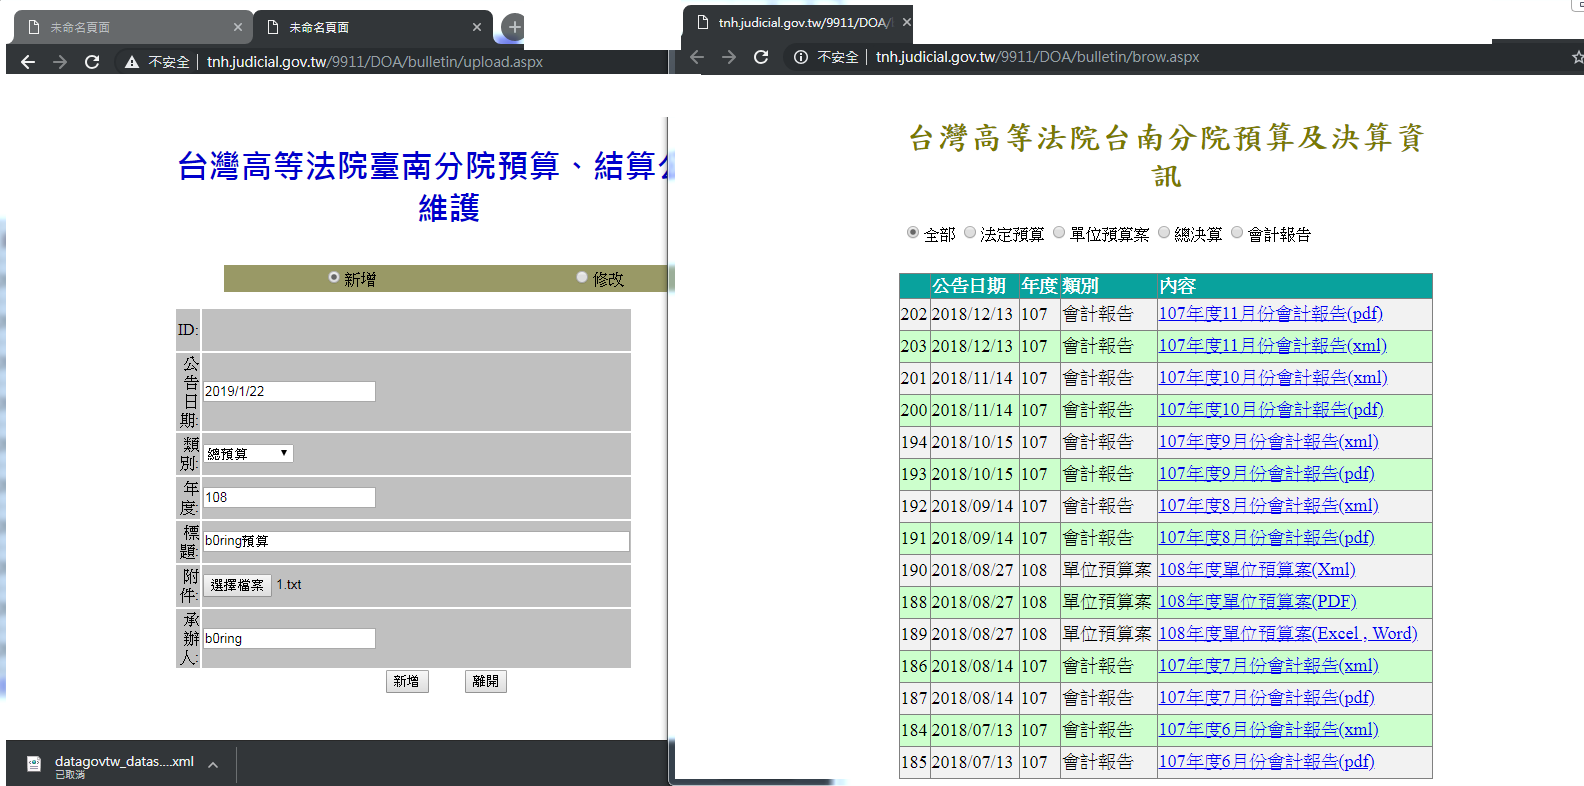Go back in the left upload.aspx browser window
The height and width of the screenshot is (786, 1584).
click(28, 62)
